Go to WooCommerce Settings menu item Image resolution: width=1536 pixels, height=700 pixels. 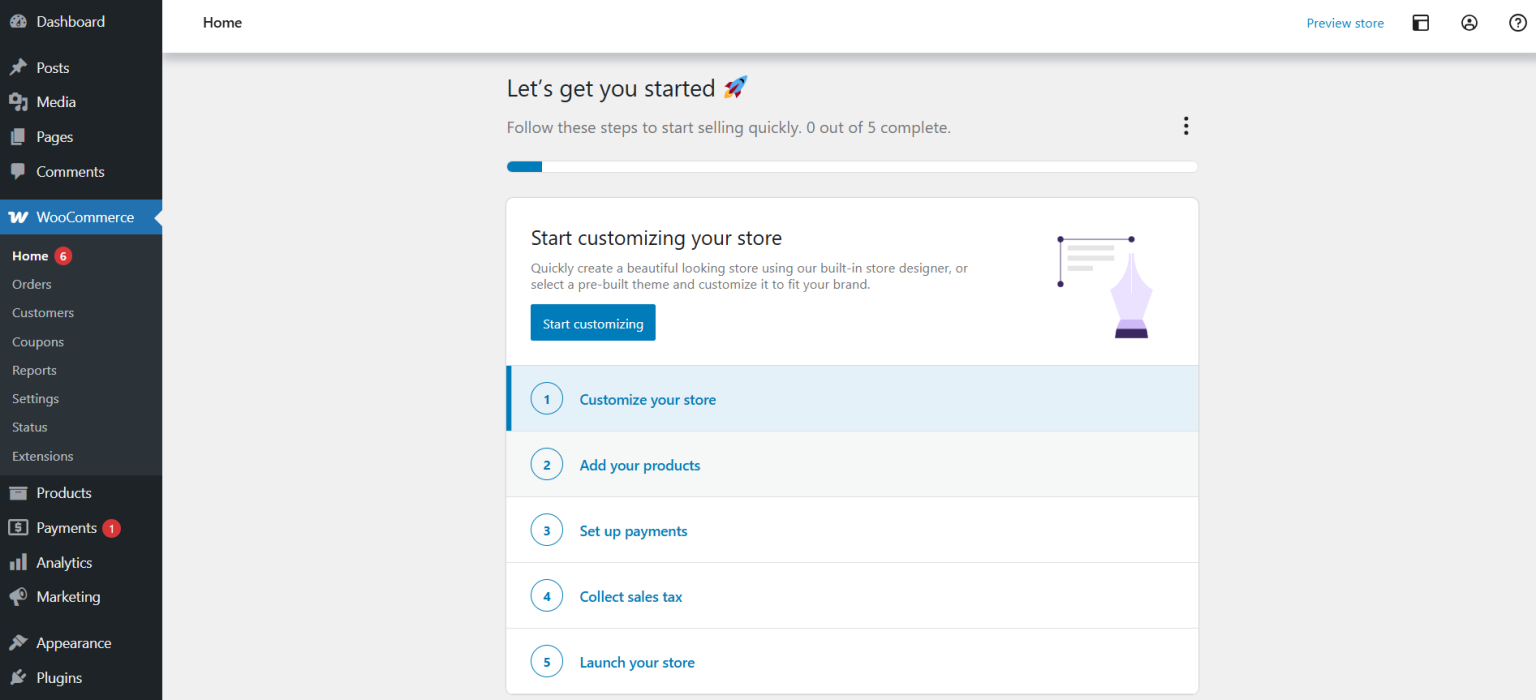(x=35, y=398)
